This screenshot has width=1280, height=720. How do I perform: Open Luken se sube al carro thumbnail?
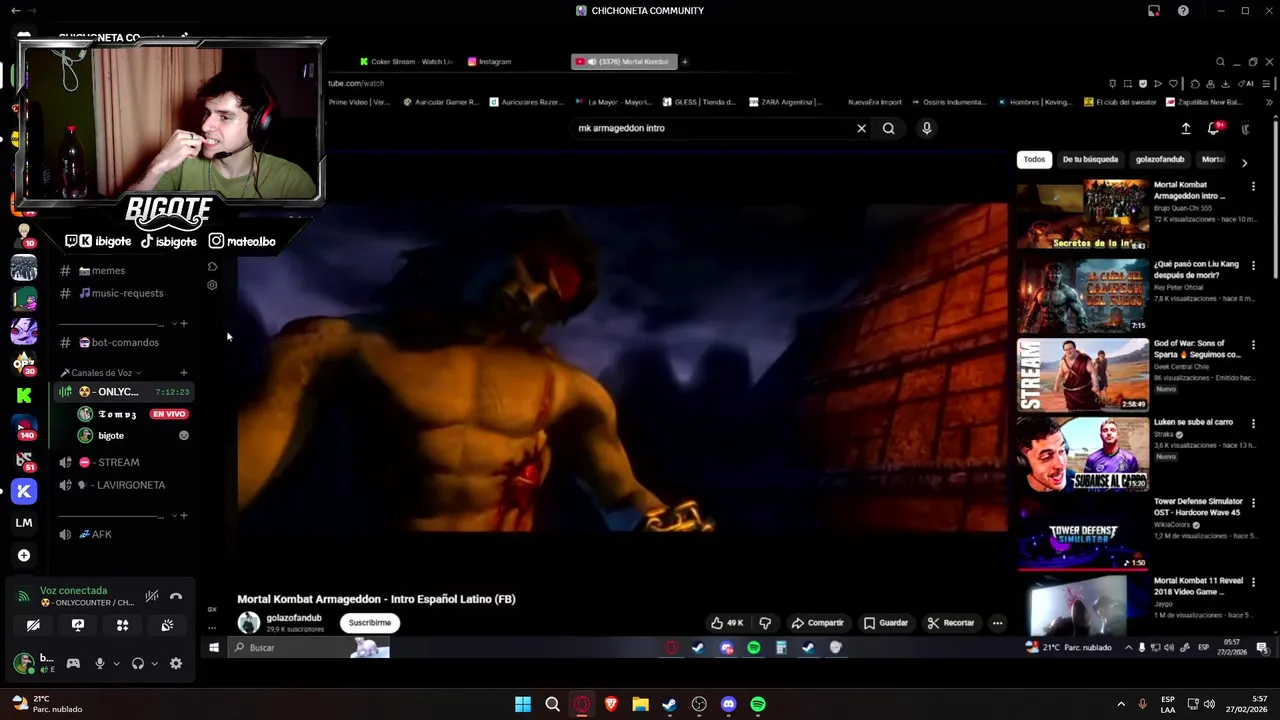pyautogui.click(x=1083, y=454)
